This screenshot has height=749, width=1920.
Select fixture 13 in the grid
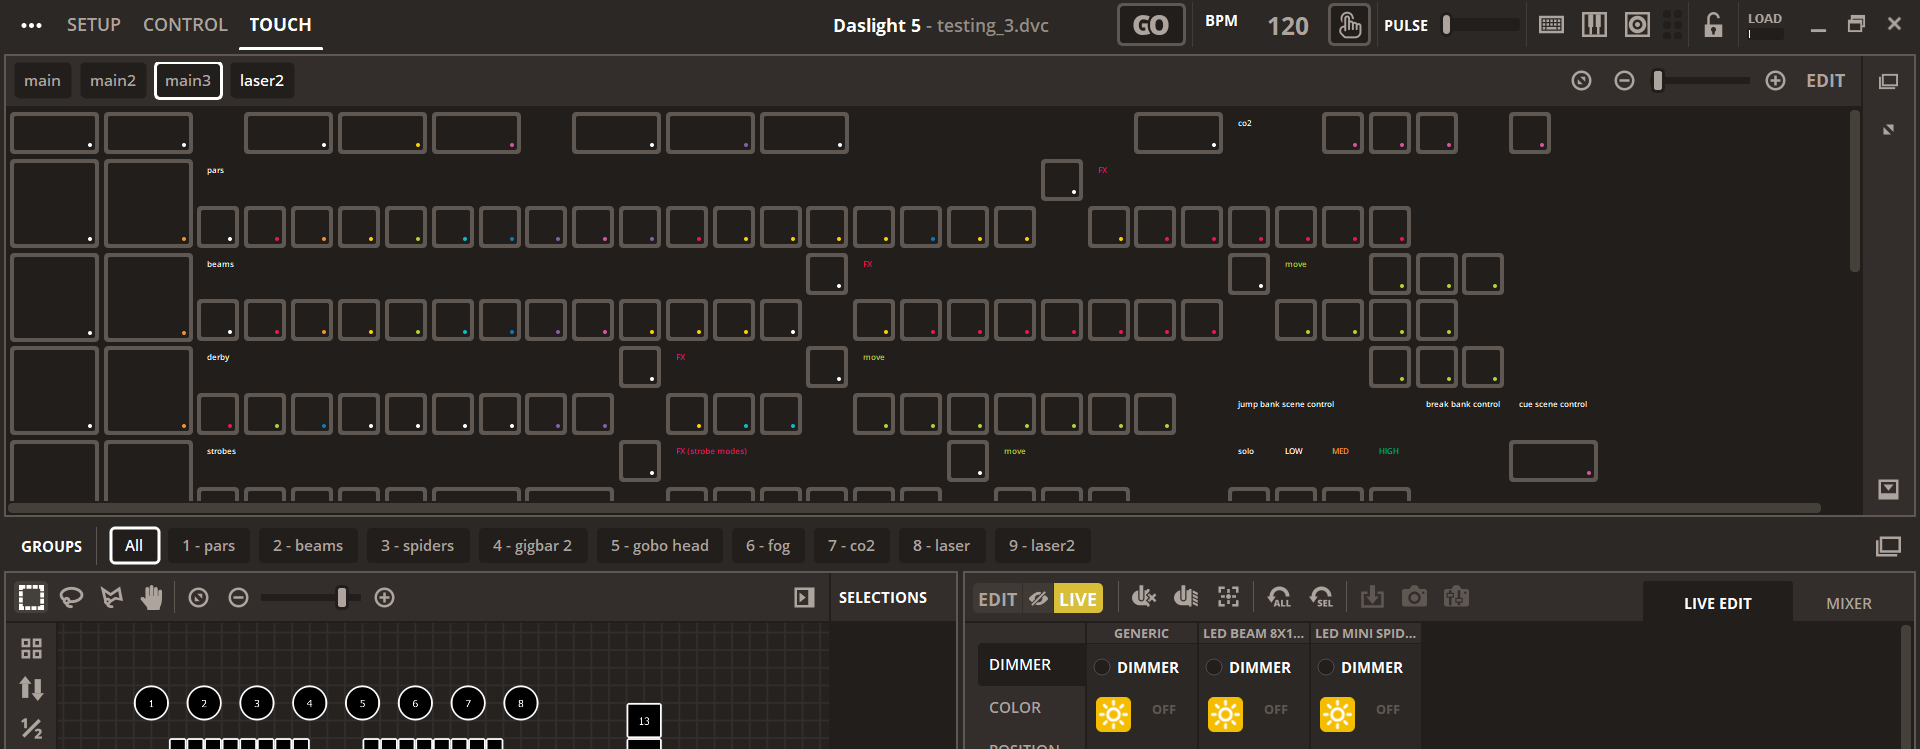pyautogui.click(x=644, y=721)
